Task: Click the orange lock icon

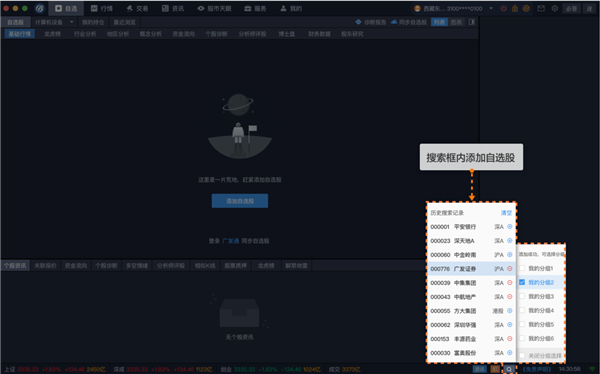Action: point(515,8)
